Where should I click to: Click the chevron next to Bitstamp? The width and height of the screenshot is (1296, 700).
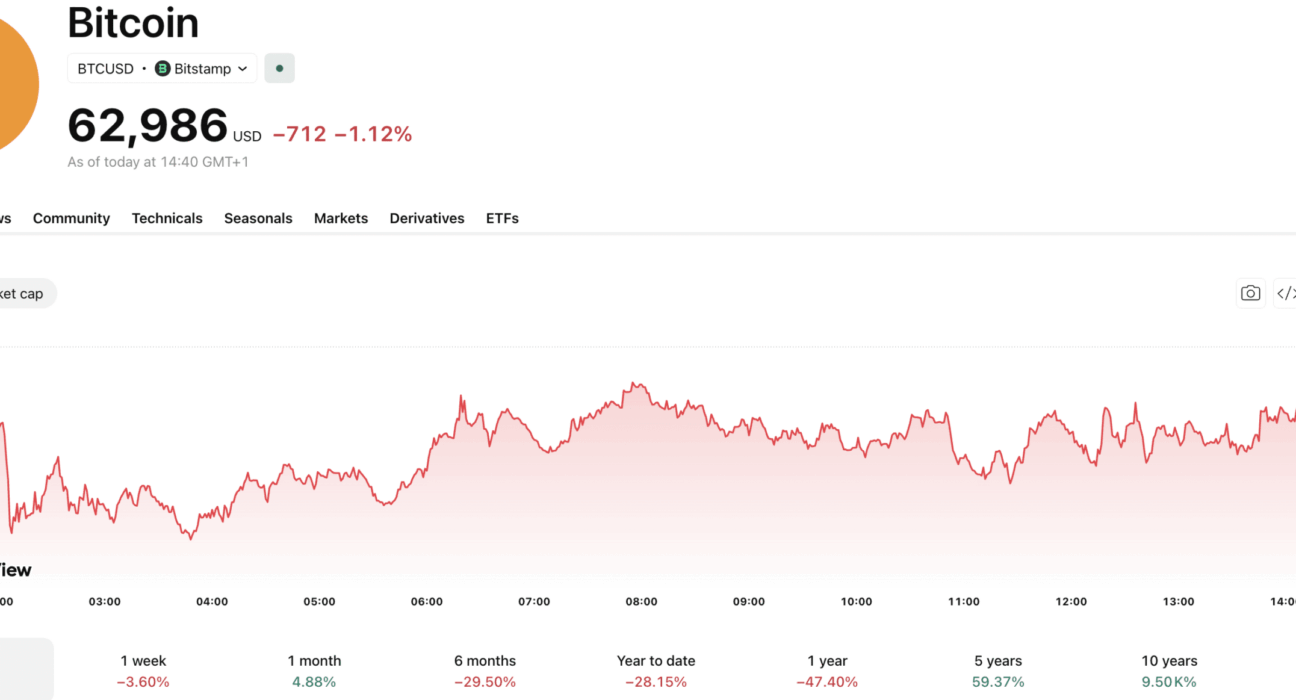[242, 69]
